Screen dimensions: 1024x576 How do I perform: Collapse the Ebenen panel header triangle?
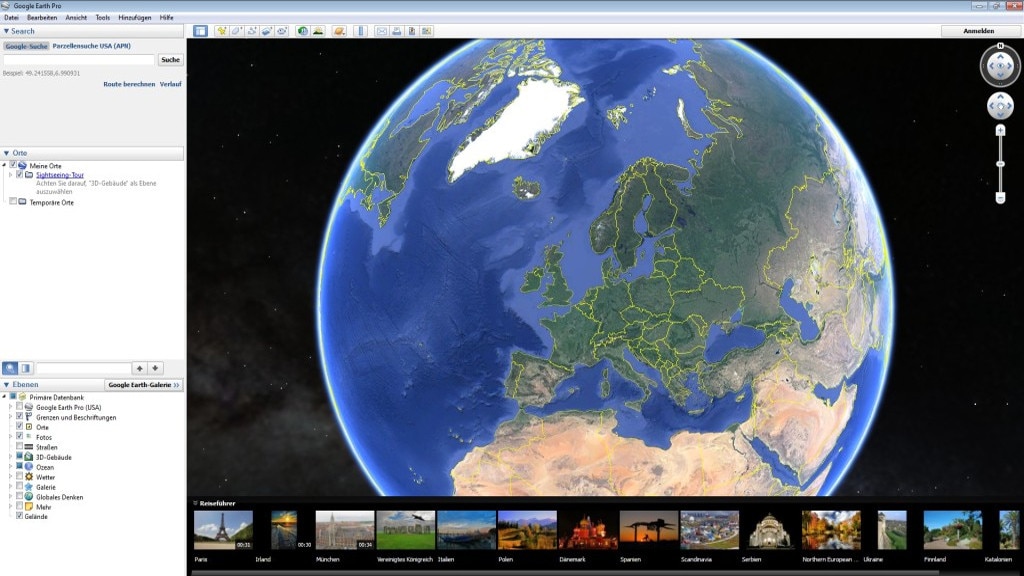click(6, 385)
